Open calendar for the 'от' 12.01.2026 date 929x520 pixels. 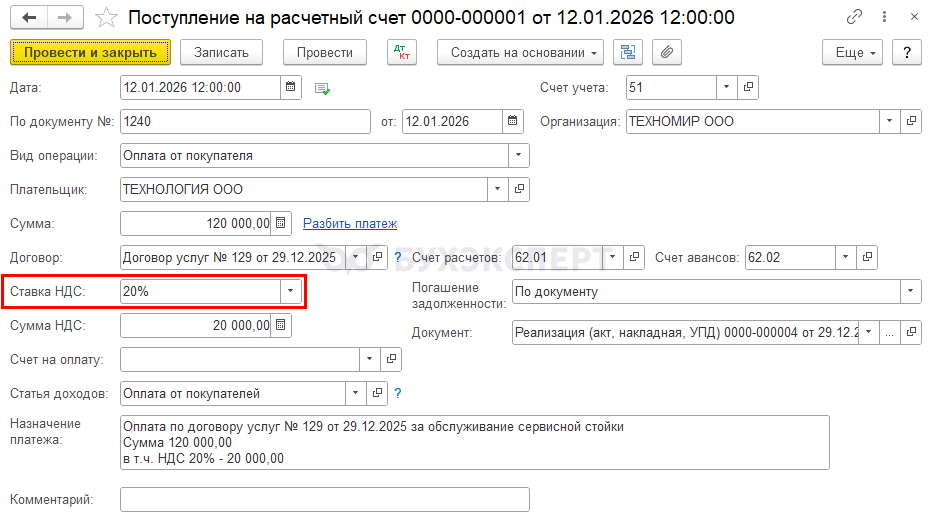[512, 121]
